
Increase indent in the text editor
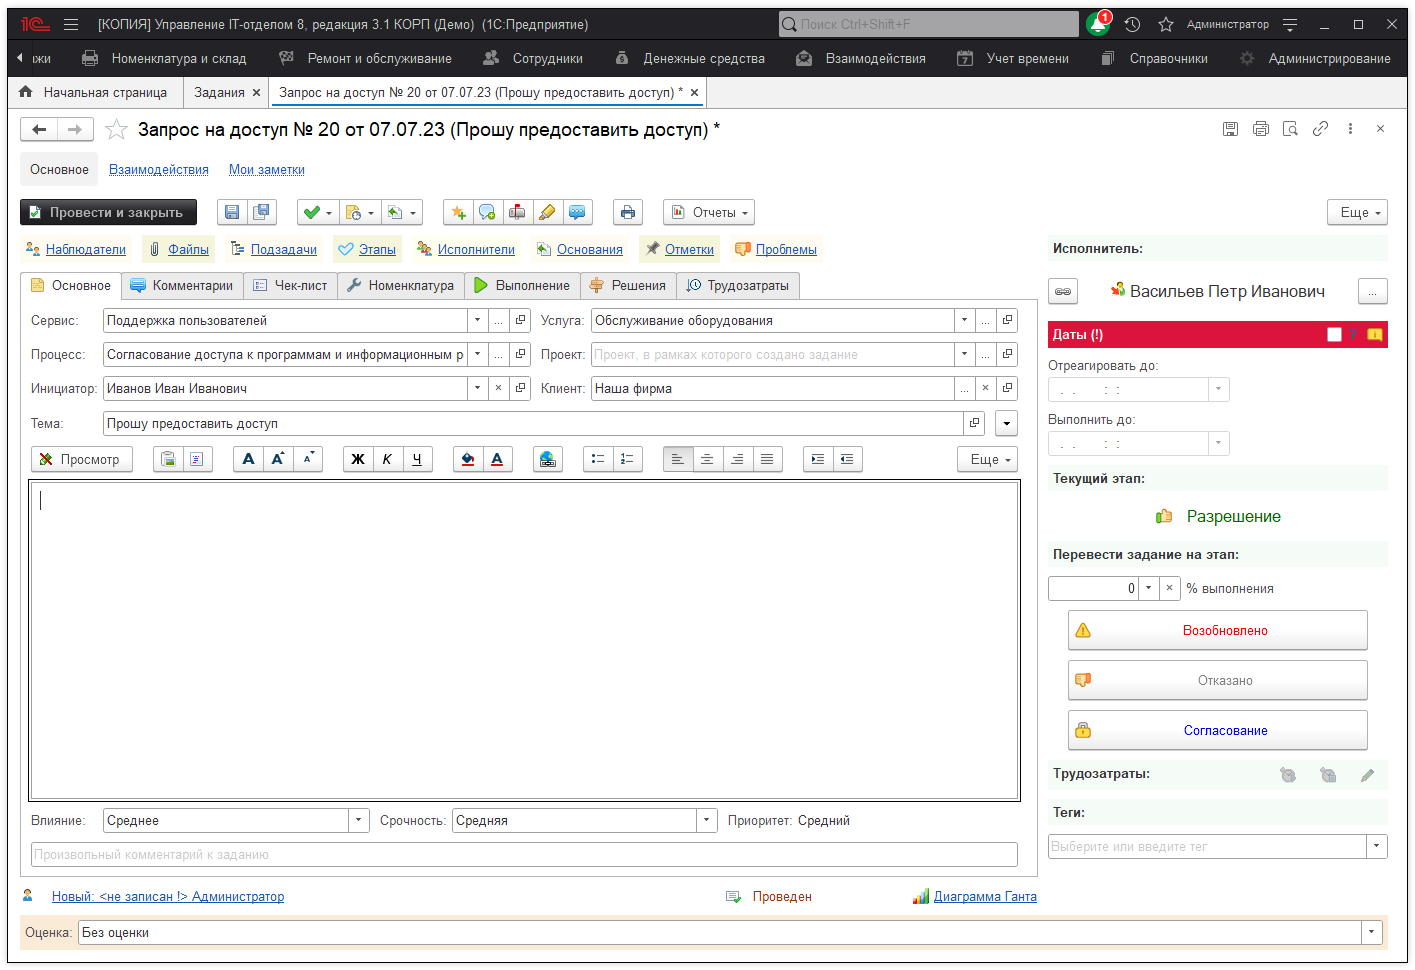(x=818, y=459)
